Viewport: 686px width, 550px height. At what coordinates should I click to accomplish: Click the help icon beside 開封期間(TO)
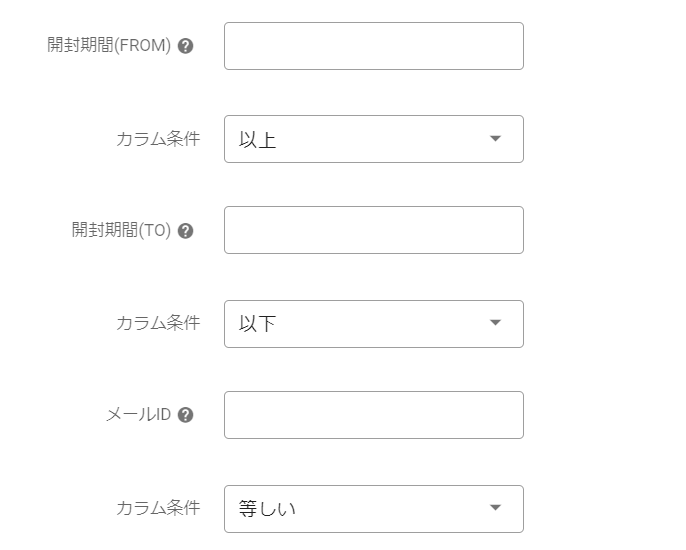(185, 231)
